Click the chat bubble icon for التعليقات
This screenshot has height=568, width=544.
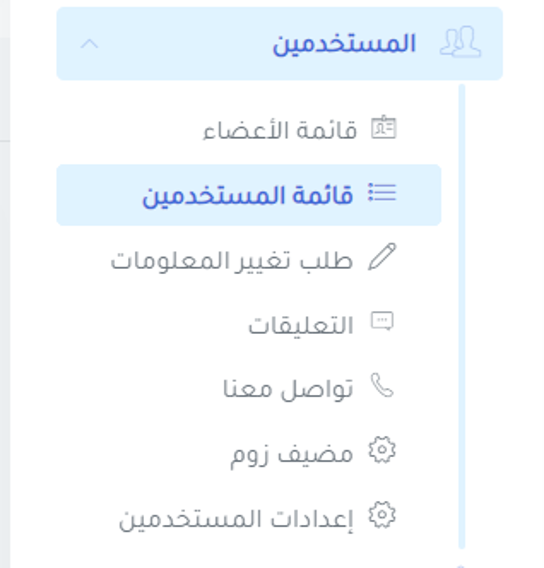(x=382, y=321)
